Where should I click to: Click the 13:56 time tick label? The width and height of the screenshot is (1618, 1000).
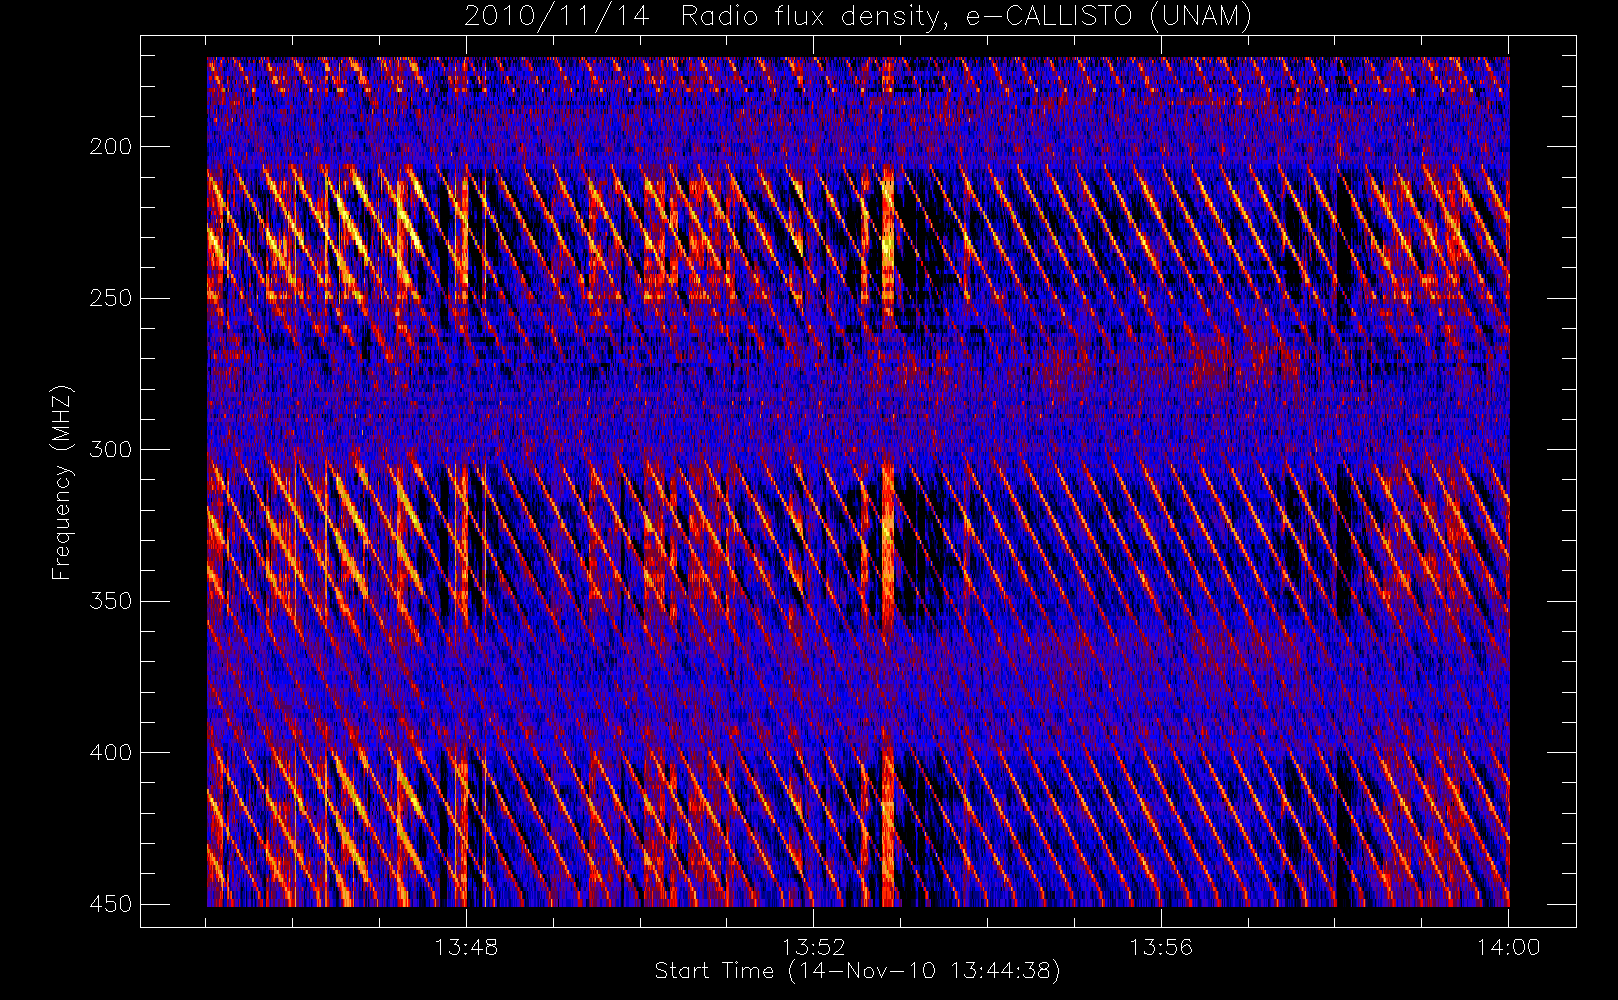pos(1161,947)
